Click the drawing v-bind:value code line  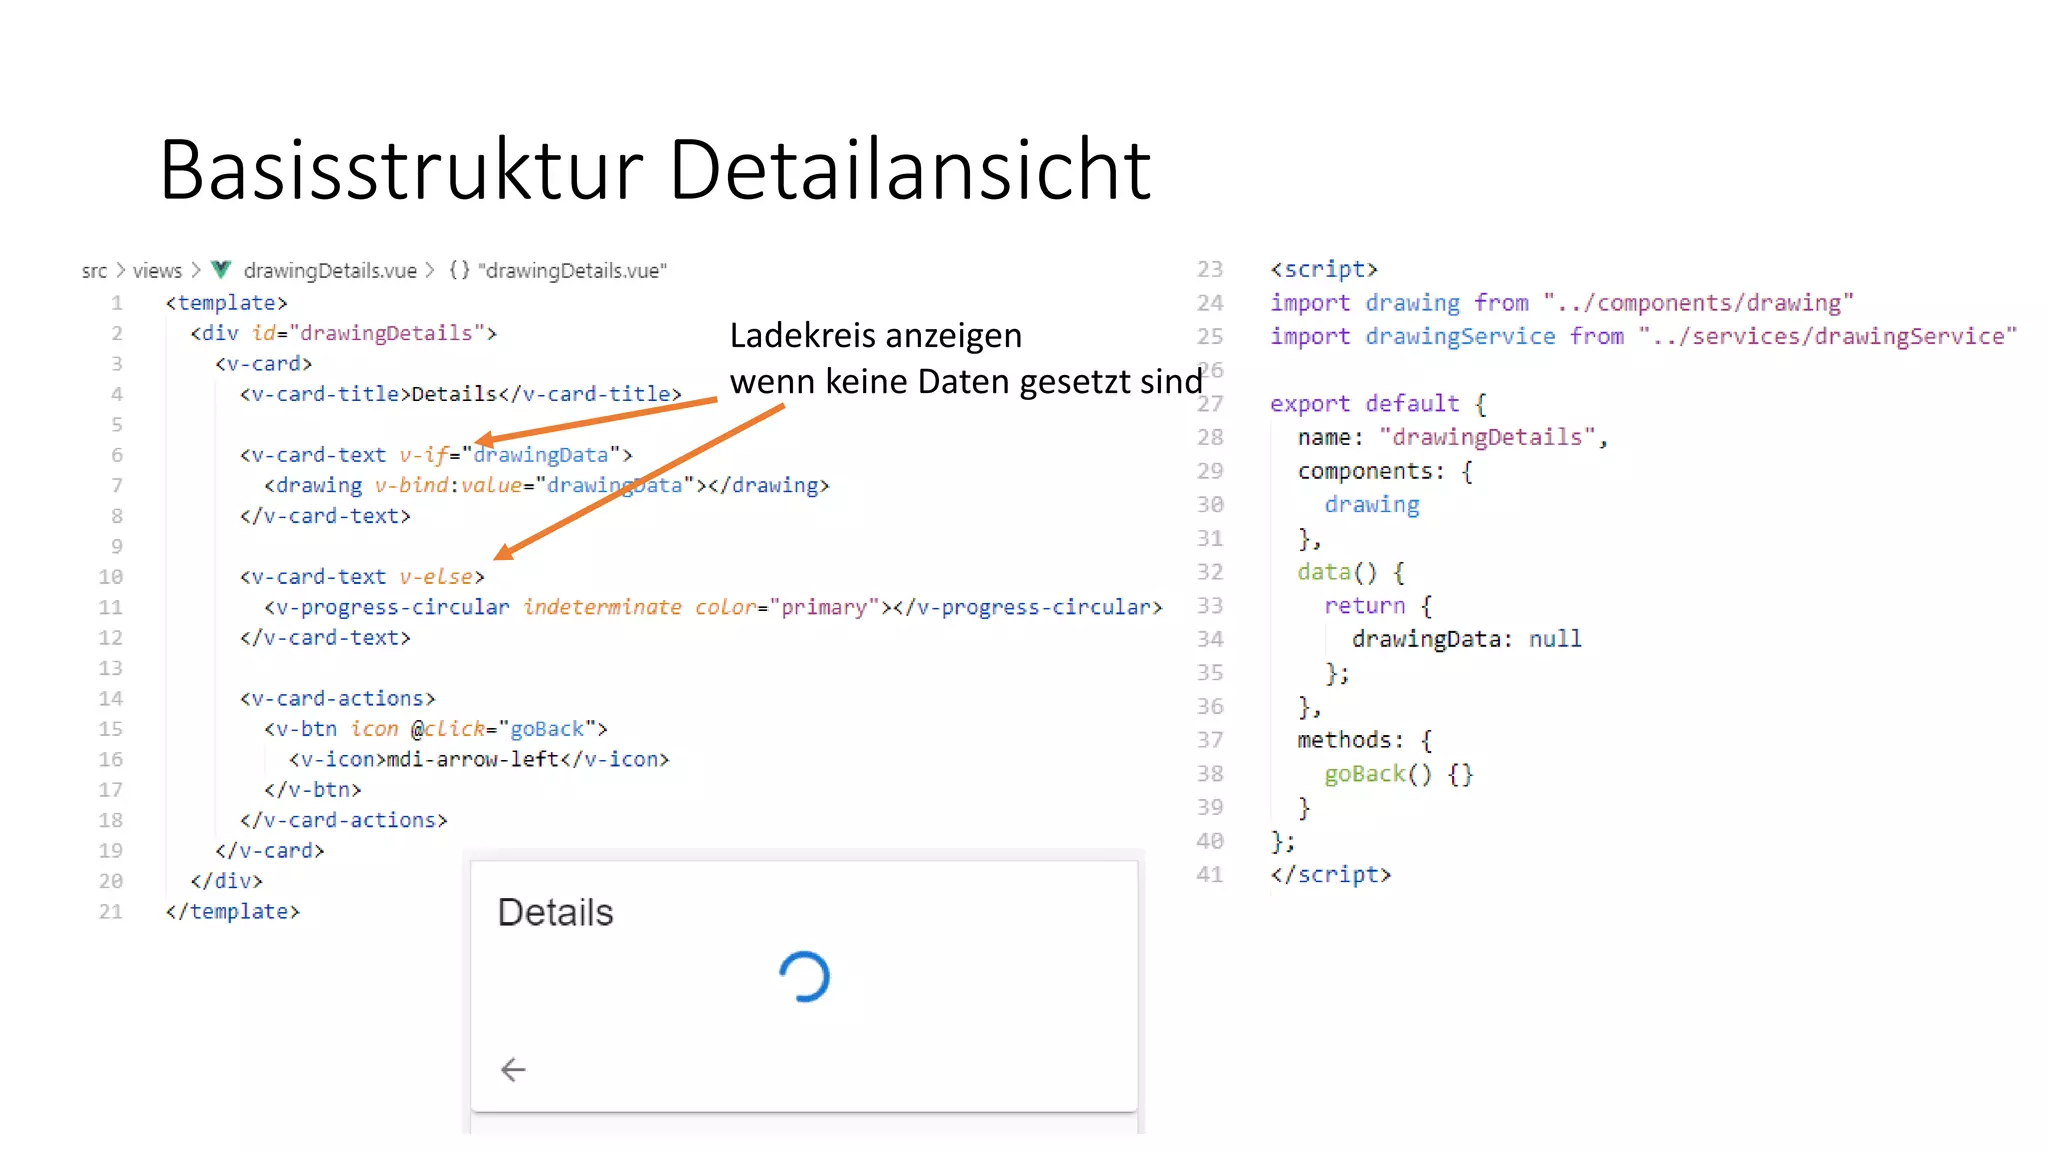click(547, 485)
